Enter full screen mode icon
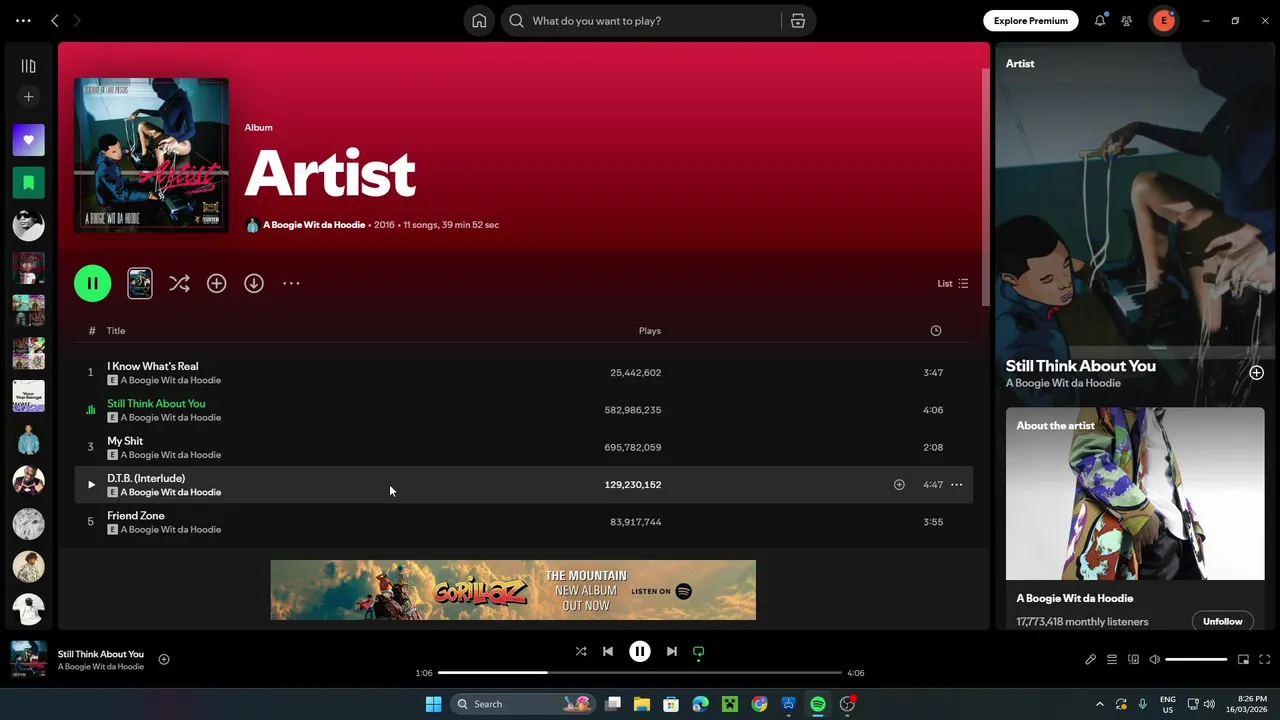This screenshot has height=720, width=1280. click(x=1264, y=660)
